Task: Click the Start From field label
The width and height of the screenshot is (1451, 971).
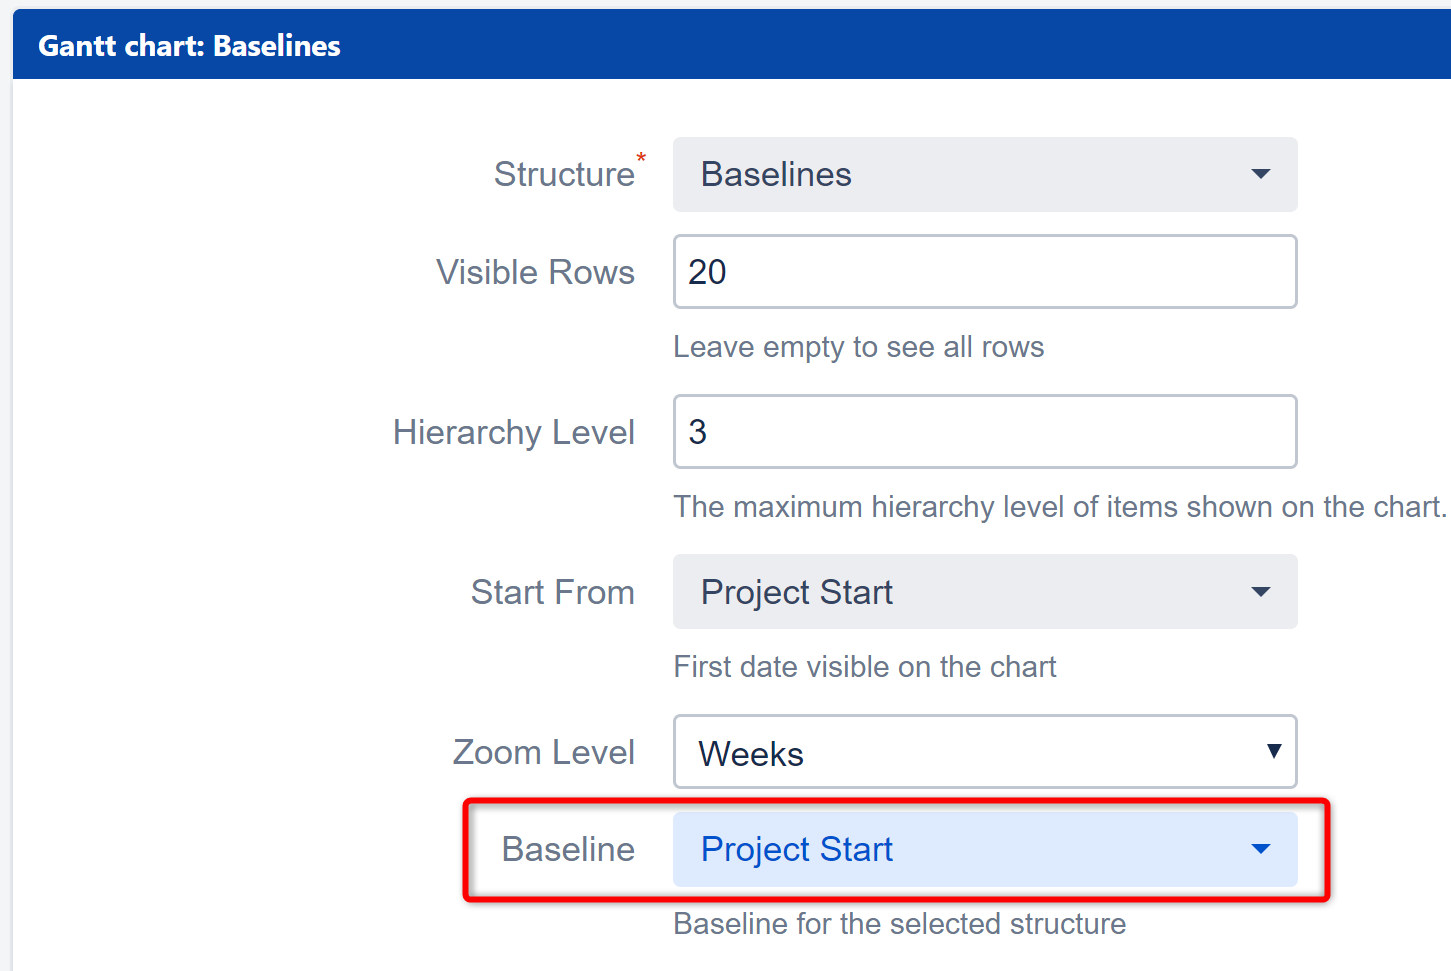Action: (x=552, y=592)
